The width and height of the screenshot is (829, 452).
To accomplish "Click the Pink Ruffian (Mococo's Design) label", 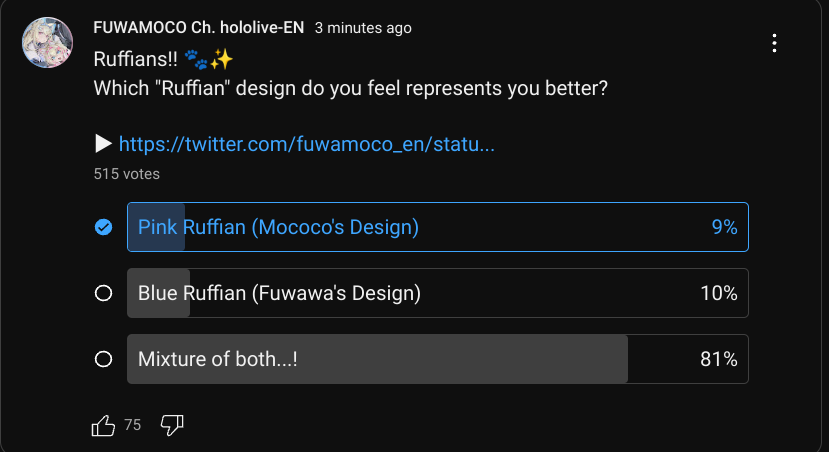I will pos(278,228).
